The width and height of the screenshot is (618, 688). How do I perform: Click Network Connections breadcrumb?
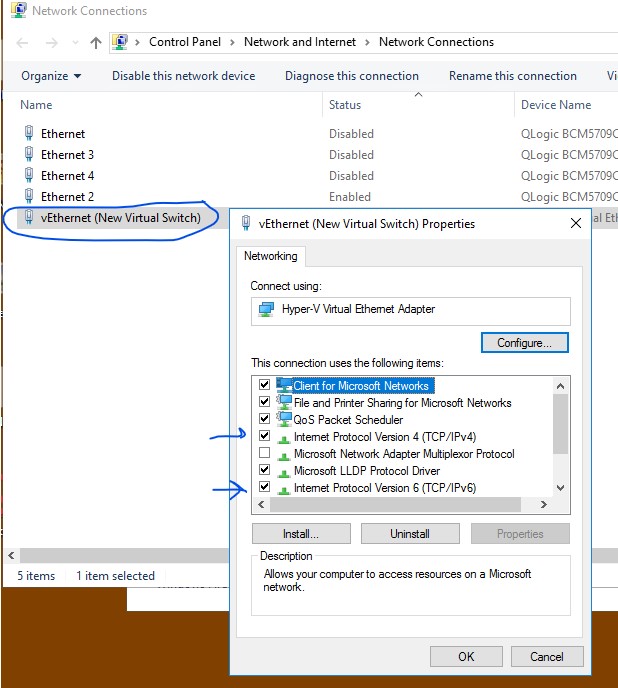[436, 42]
